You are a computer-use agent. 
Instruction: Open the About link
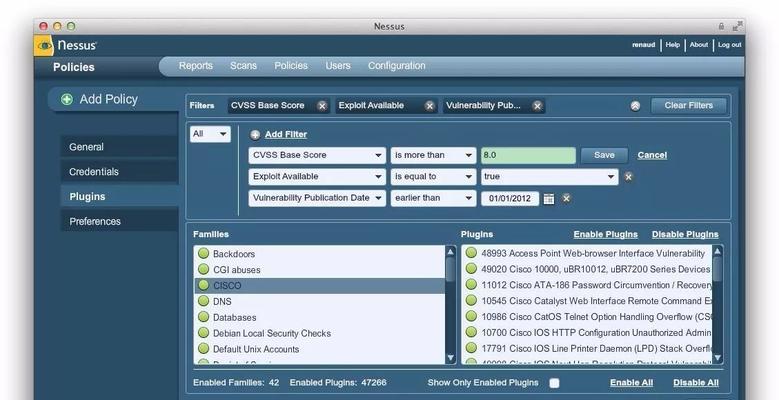699,45
